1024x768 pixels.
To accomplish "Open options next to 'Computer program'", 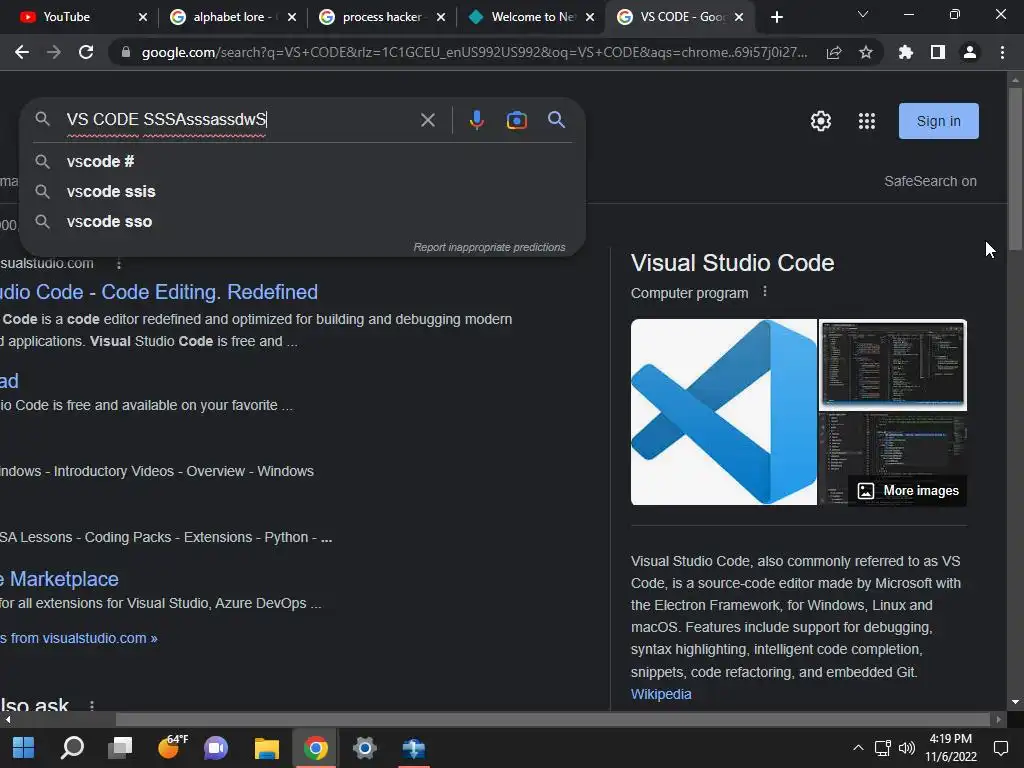I will pyautogui.click(x=765, y=292).
